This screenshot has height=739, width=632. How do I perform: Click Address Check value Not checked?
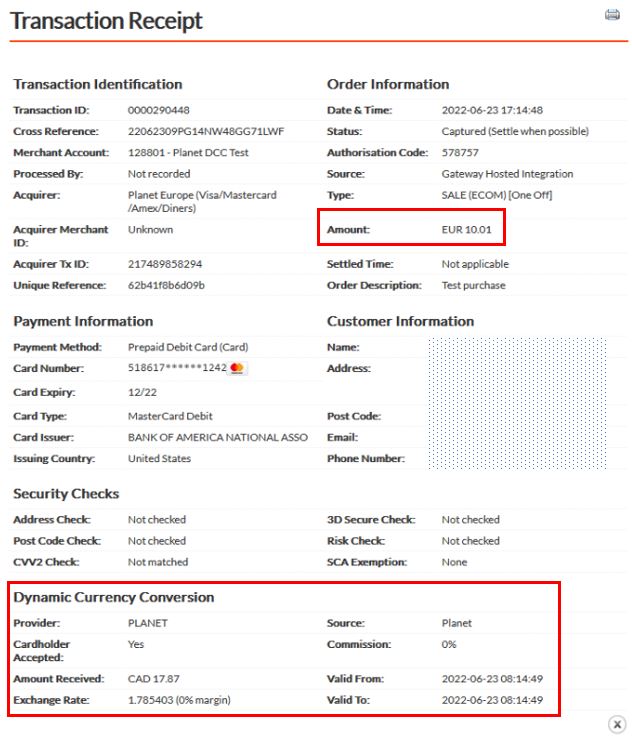[157, 519]
